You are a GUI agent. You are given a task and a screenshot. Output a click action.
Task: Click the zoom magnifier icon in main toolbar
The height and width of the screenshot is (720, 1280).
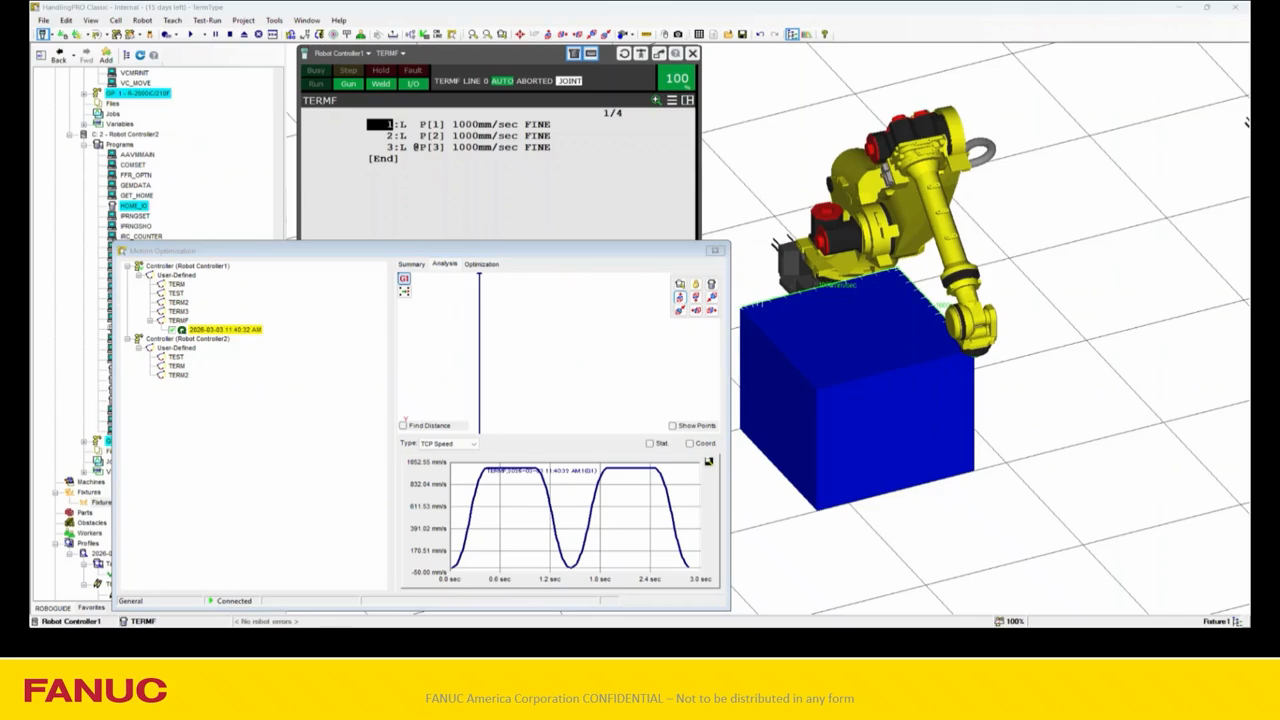tap(473, 34)
